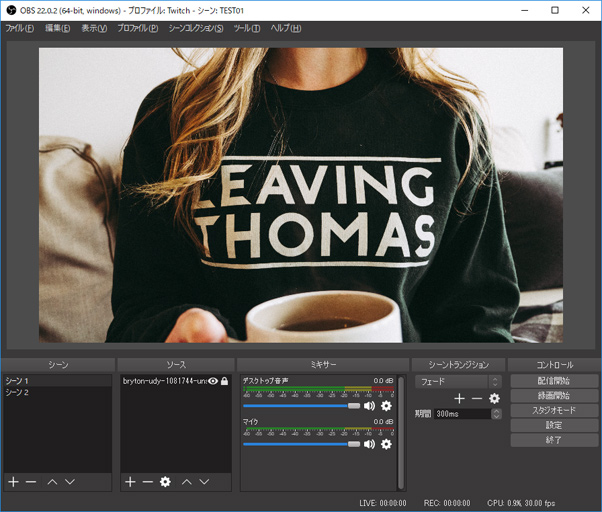Click 録画開始 to start recording
This screenshot has width=602, height=512.
(554, 396)
